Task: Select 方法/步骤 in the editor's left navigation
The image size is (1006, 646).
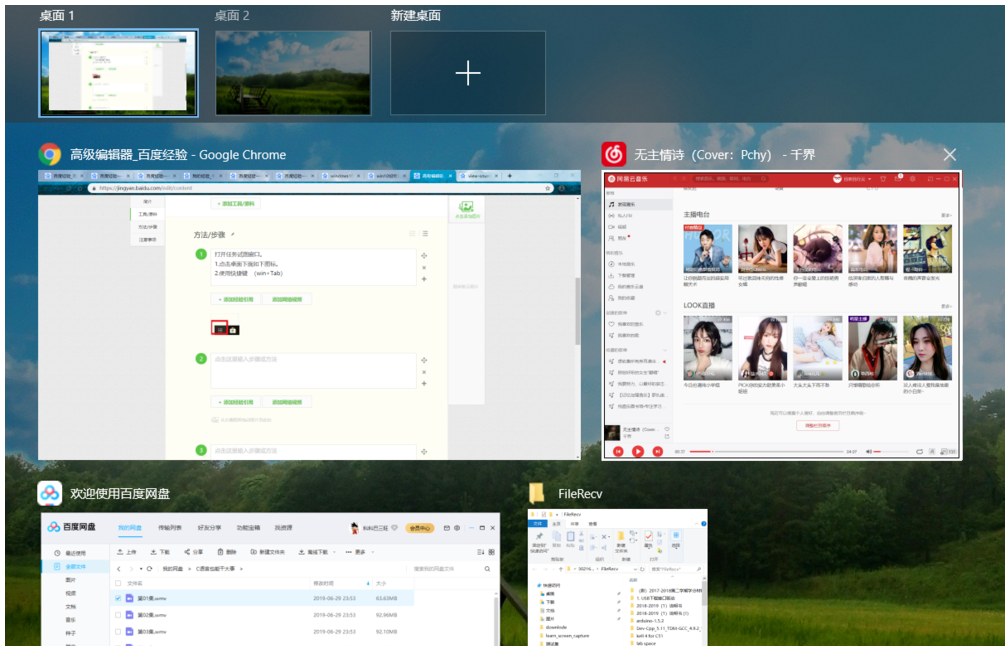Action: coord(148,226)
